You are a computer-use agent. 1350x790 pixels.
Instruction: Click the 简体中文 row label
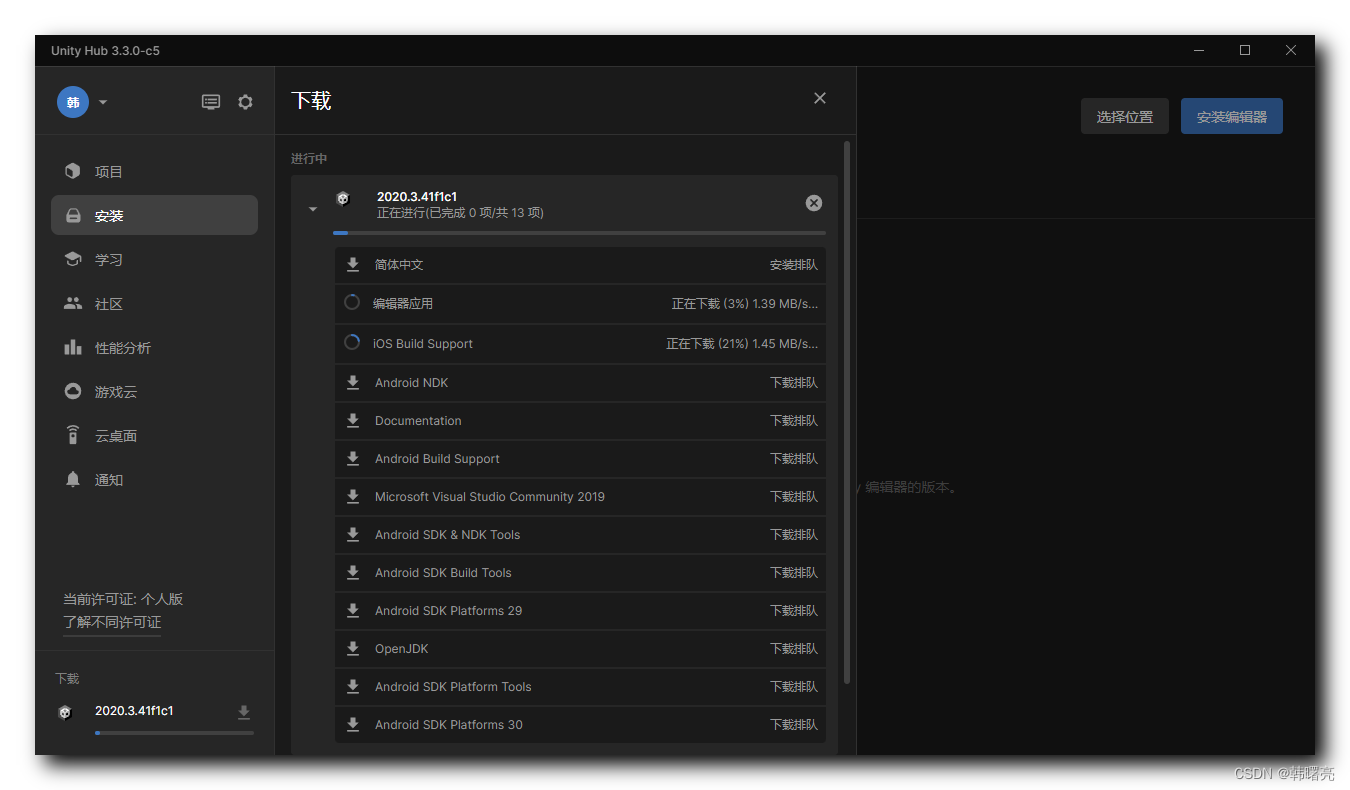(399, 265)
